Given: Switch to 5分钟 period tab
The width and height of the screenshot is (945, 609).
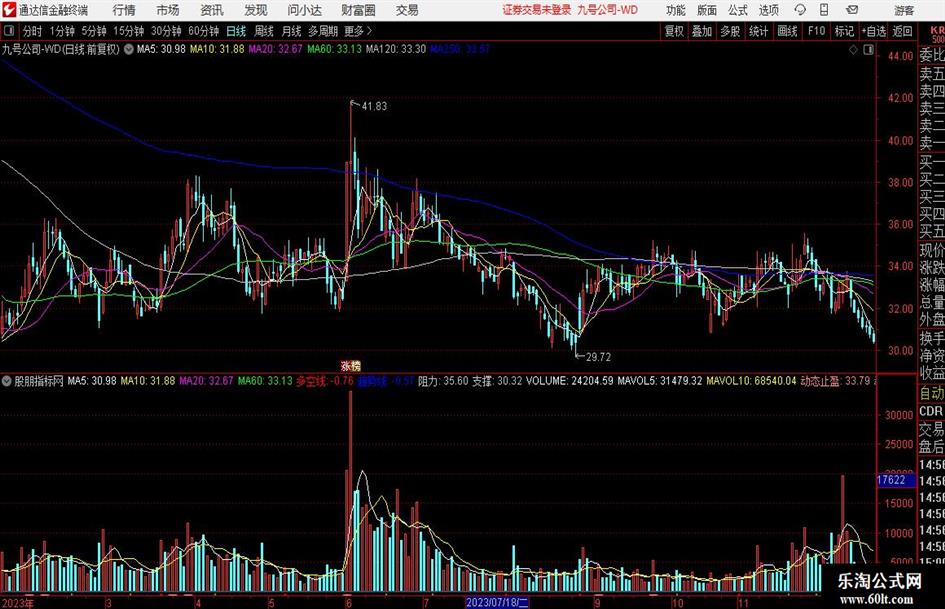Looking at the screenshot, I should click(x=94, y=31).
